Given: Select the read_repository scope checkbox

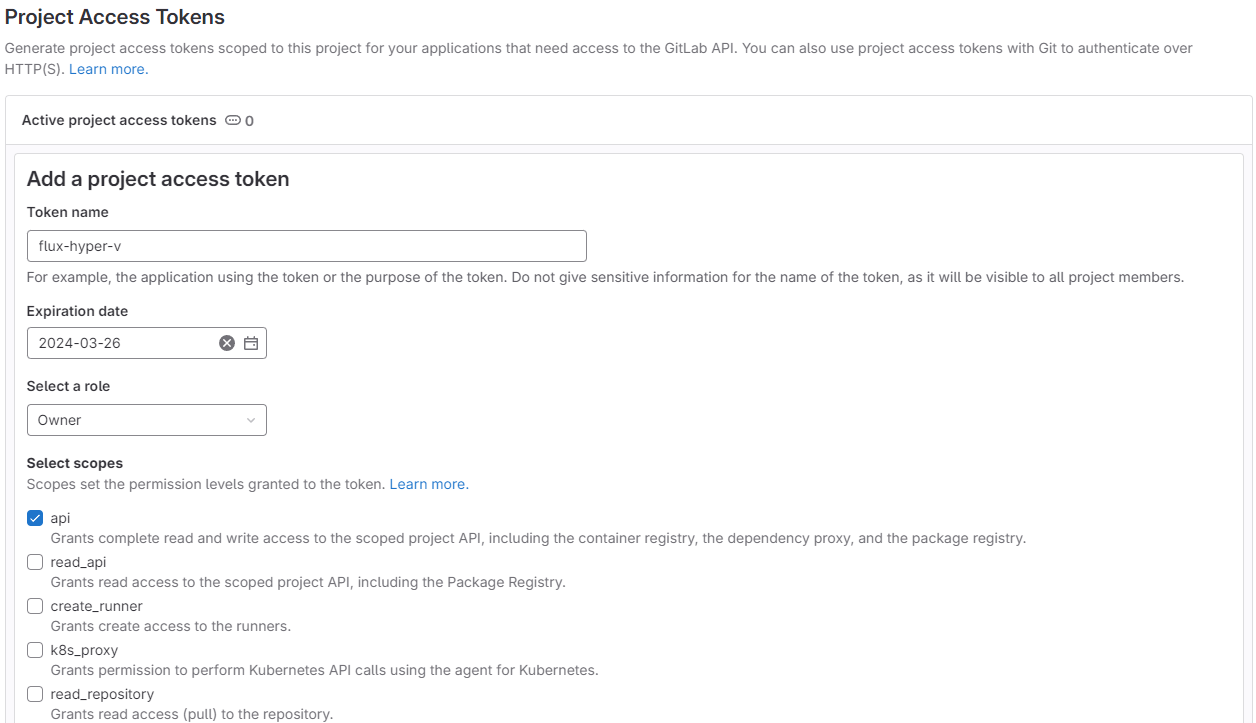Looking at the screenshot, I should click(35, 694).
